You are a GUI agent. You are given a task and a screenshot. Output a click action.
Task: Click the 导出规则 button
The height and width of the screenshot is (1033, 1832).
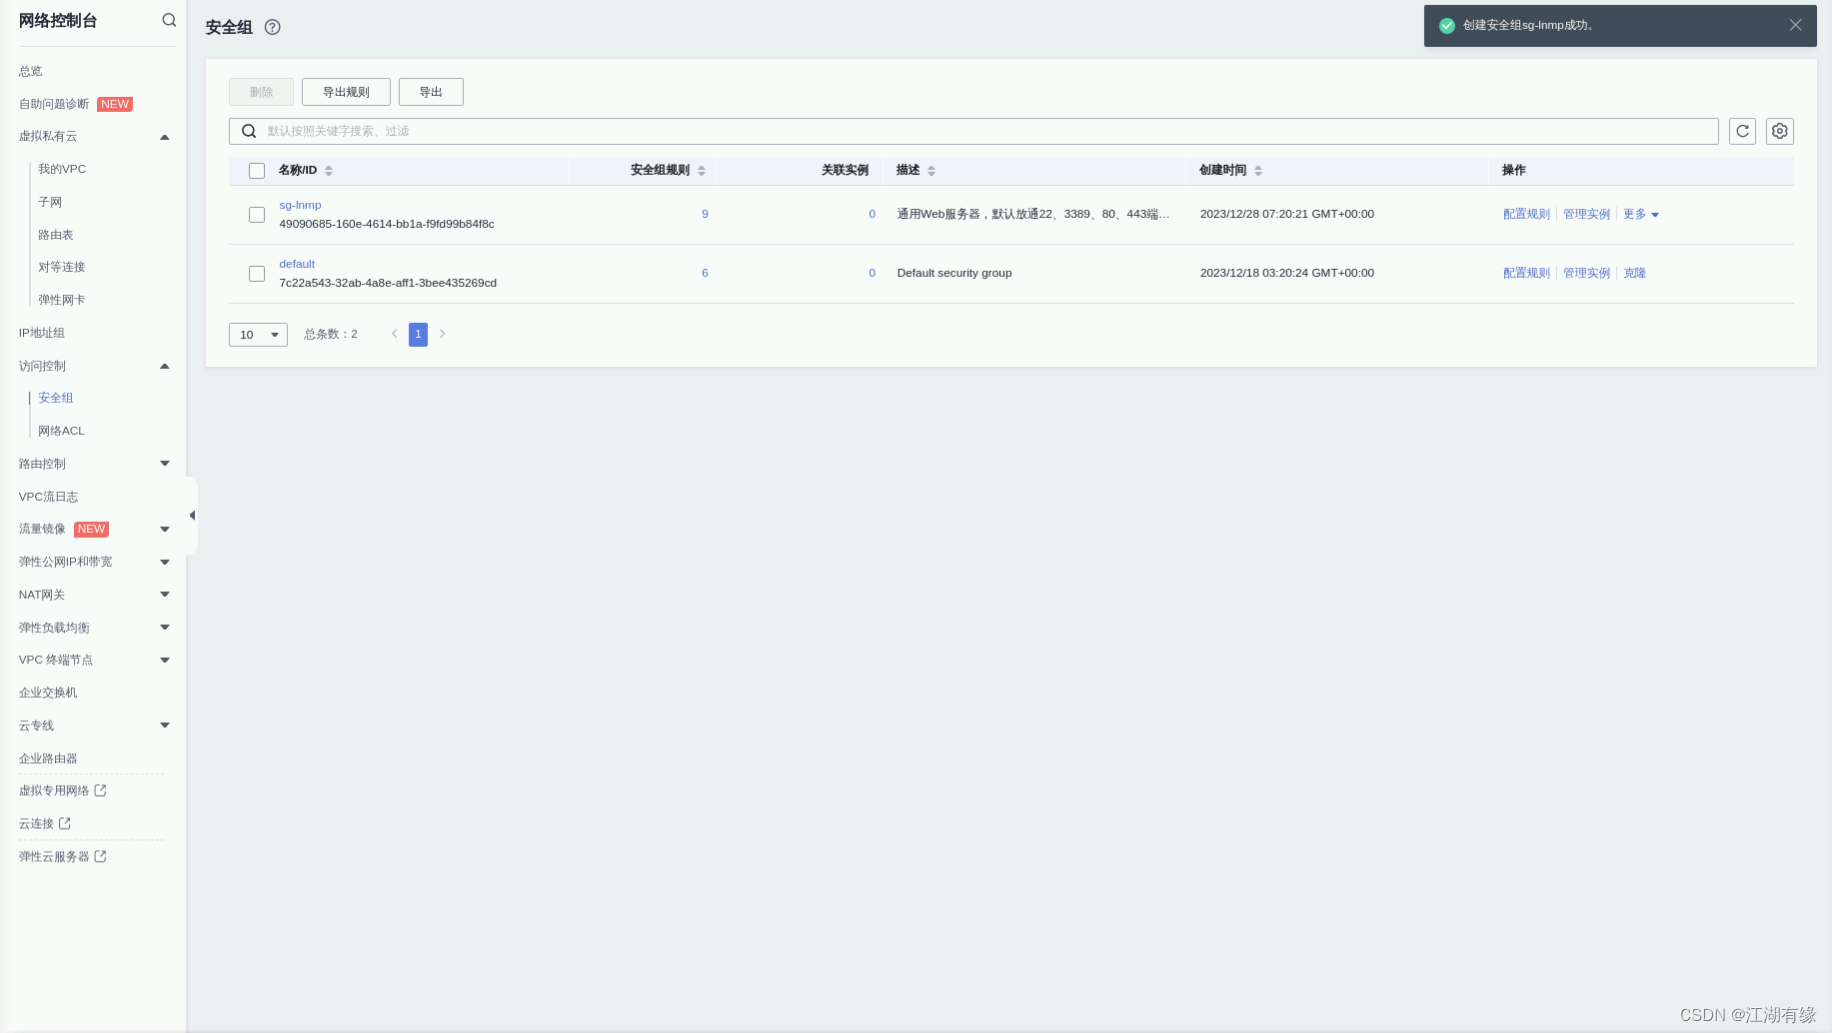click(x=346, y=92)
